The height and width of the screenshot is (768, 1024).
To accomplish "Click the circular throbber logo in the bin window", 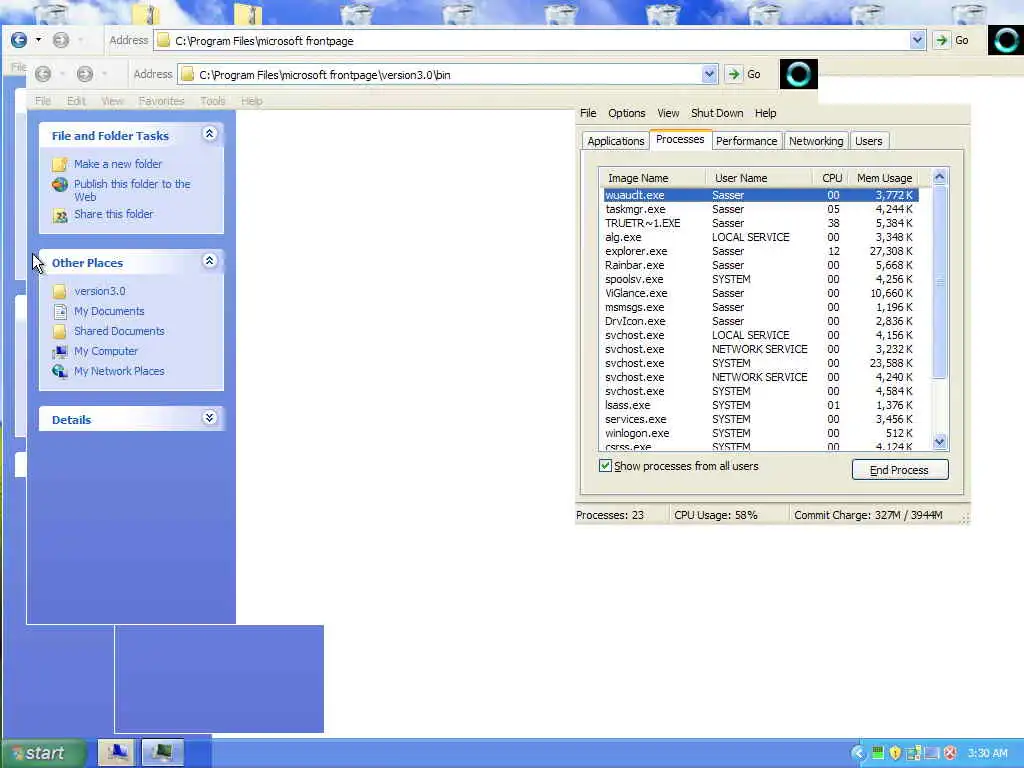I will [799, 74].
